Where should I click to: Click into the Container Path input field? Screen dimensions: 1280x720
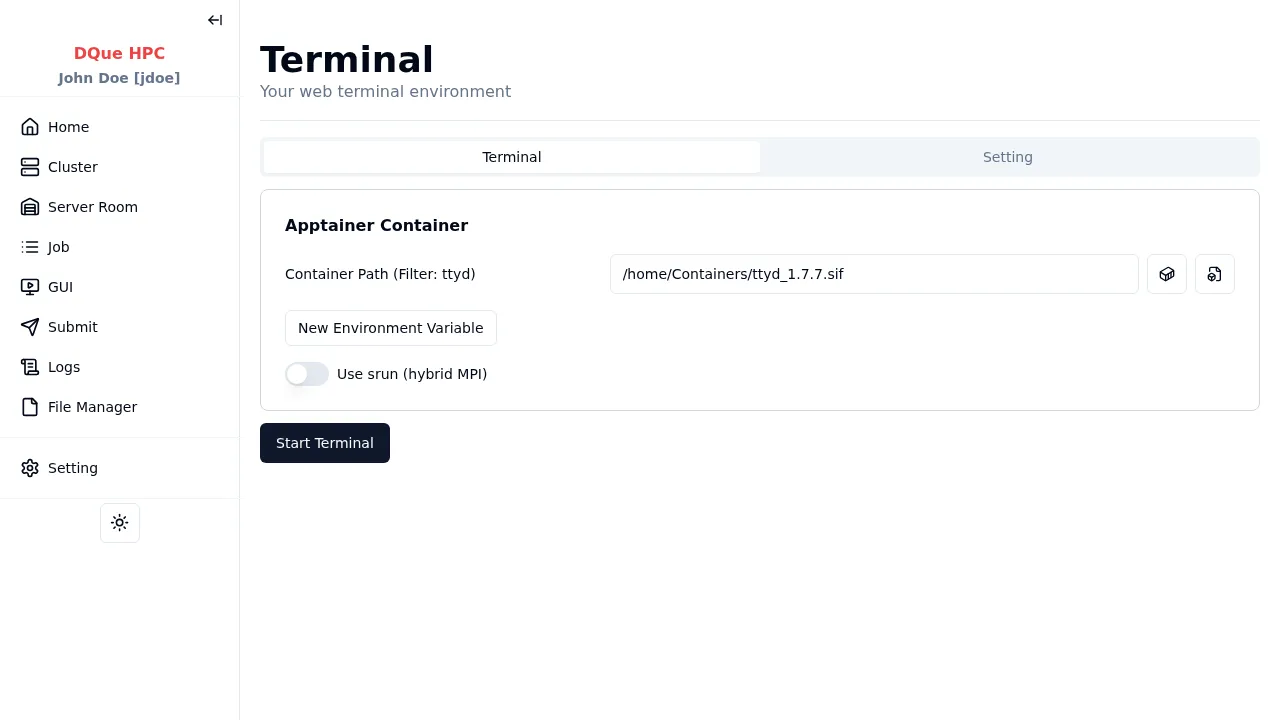tap(874, 274)
